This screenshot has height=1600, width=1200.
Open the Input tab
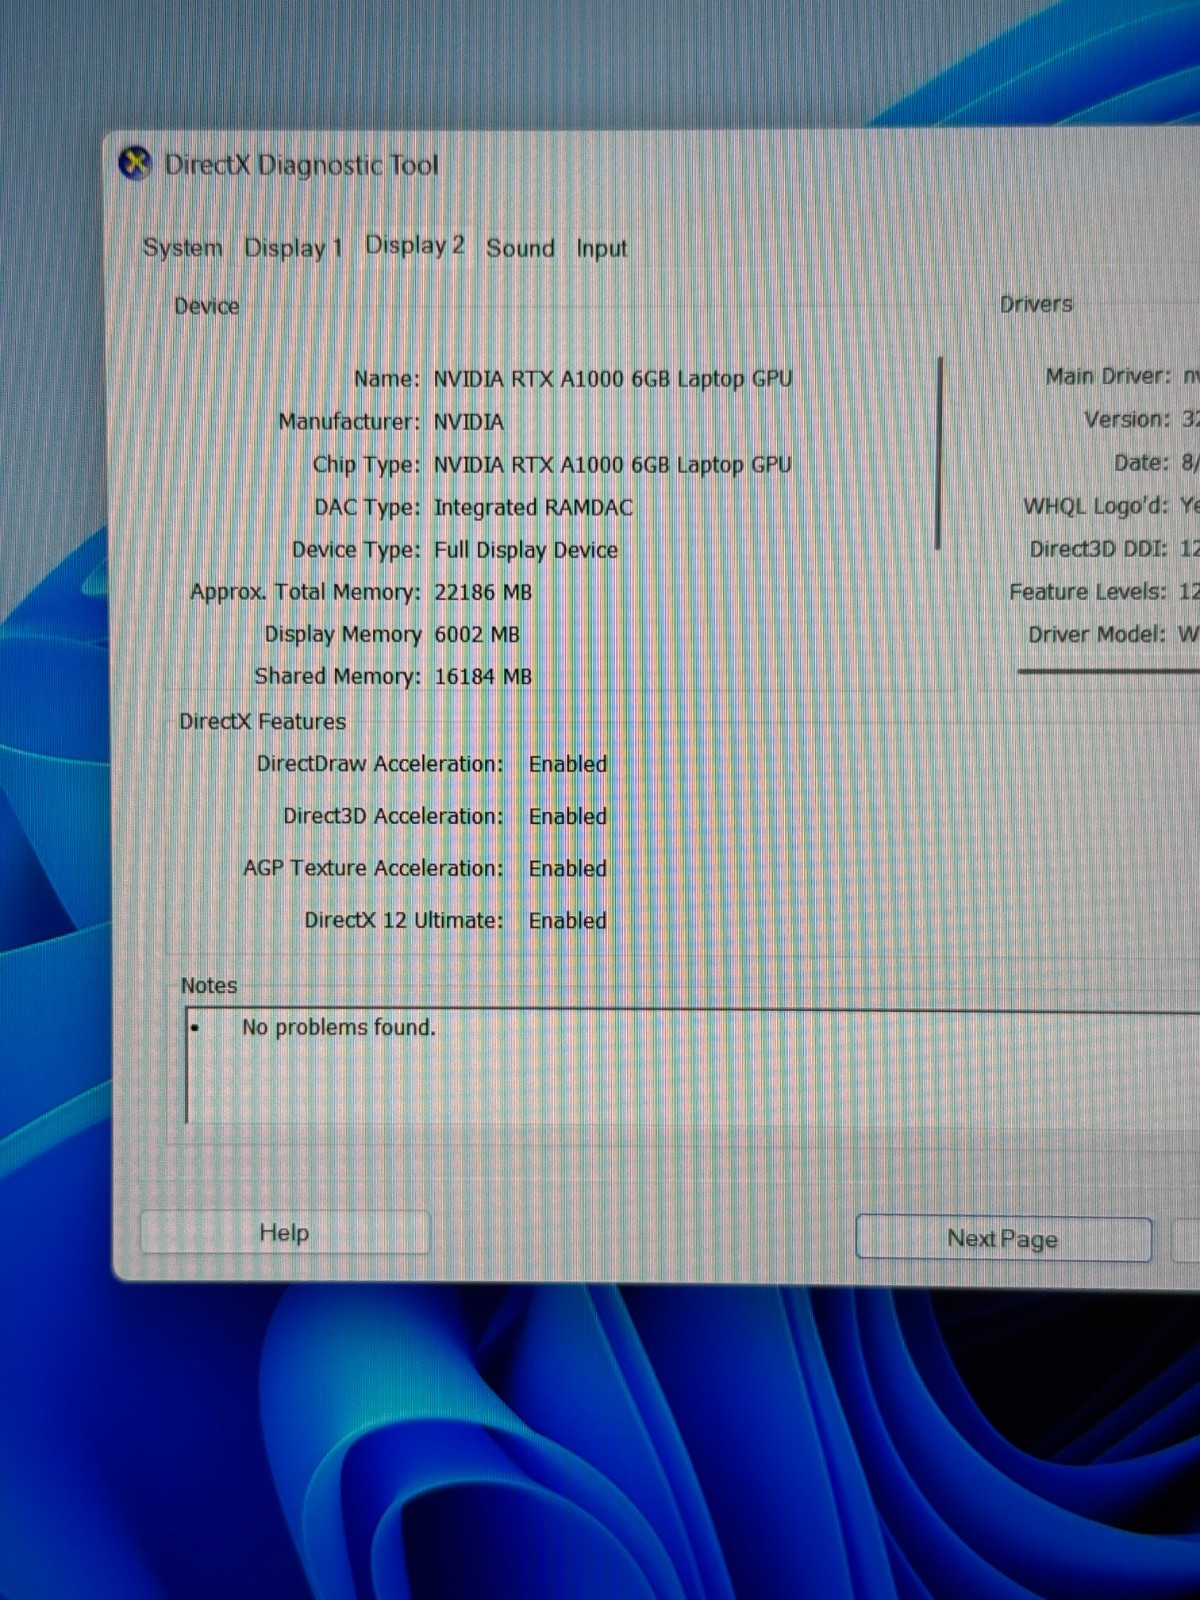601,249
